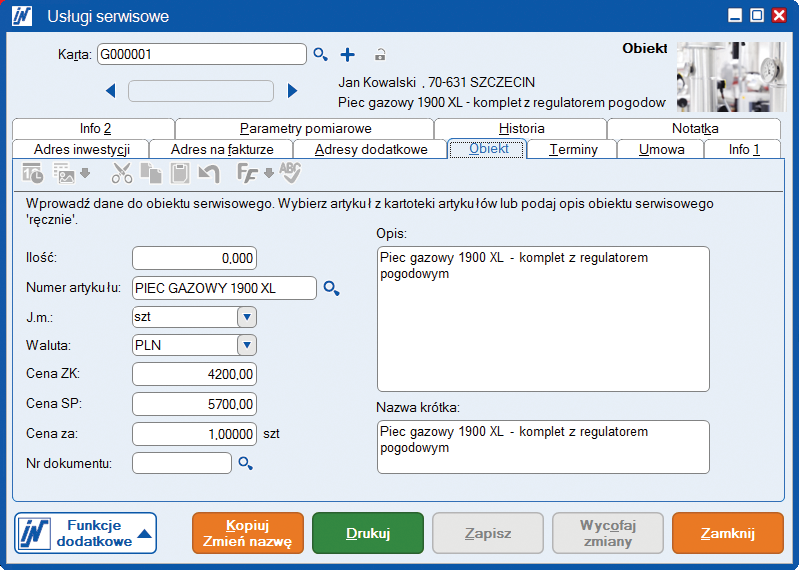This screenshot has width=799, height=570.
Task: Switch to the Historia tab
Action: pos(521,128)
